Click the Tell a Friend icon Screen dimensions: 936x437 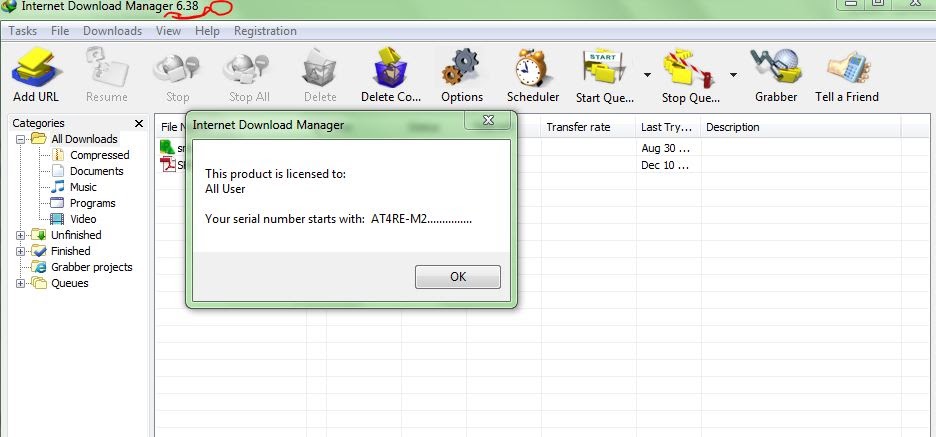click(848, 67)
